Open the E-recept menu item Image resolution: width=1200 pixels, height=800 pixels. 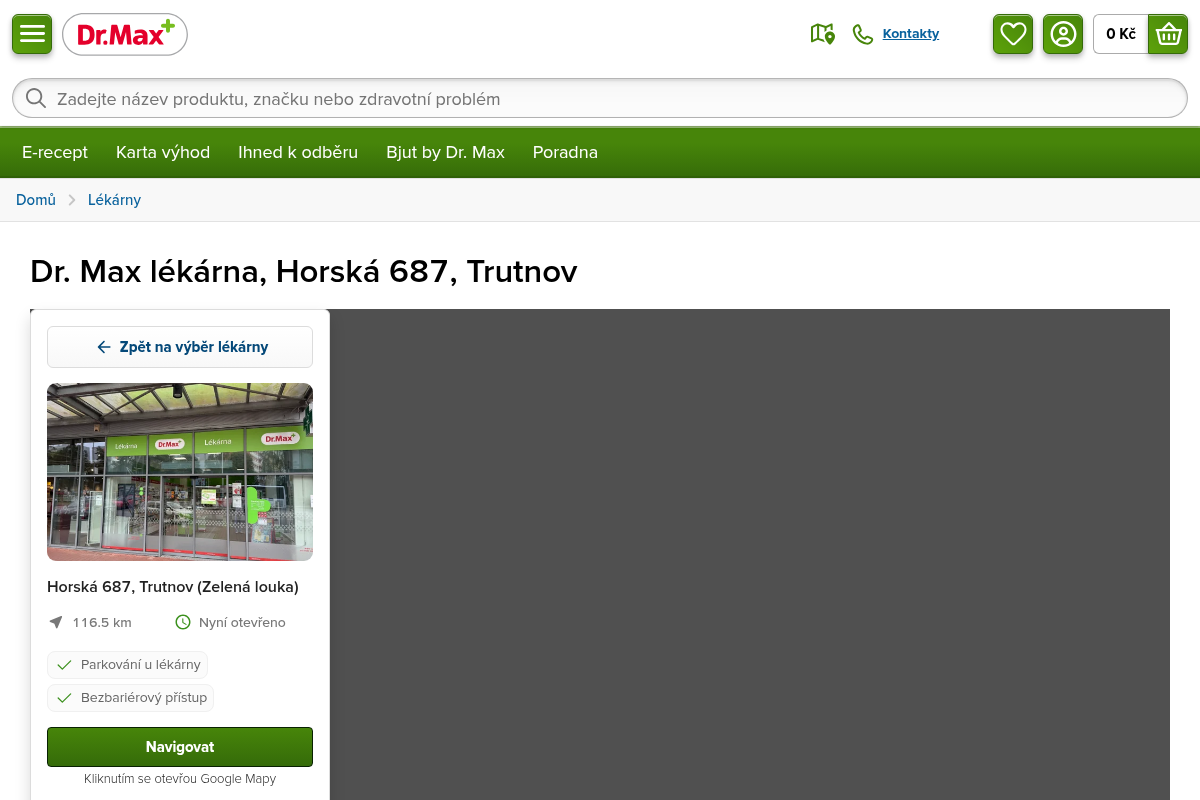(x=55, y=152)
